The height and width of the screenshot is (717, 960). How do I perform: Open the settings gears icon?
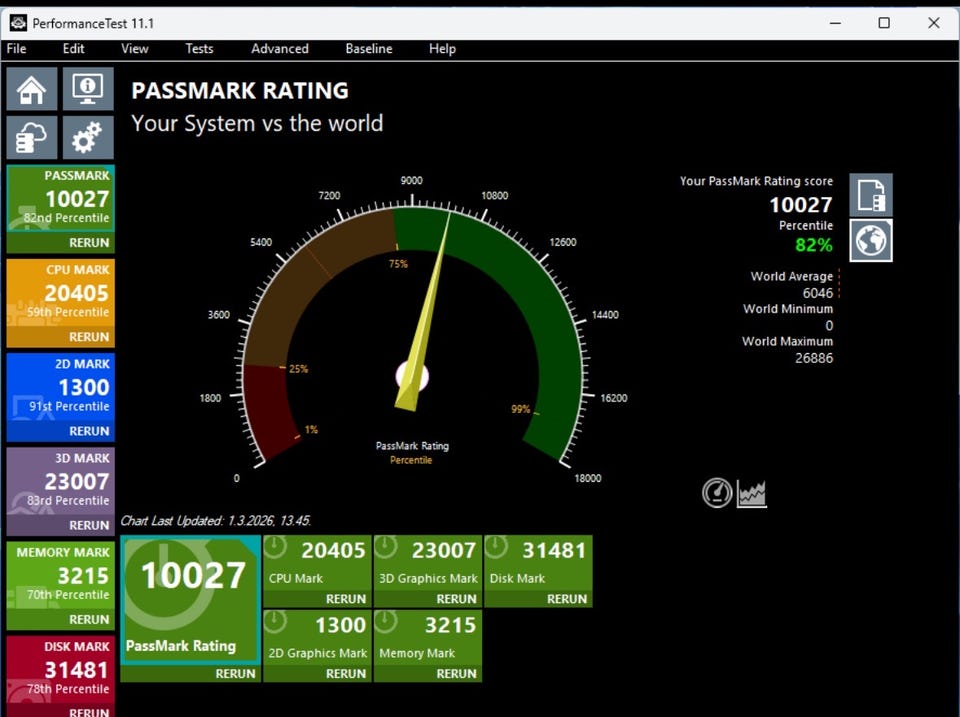coord(88,138)
